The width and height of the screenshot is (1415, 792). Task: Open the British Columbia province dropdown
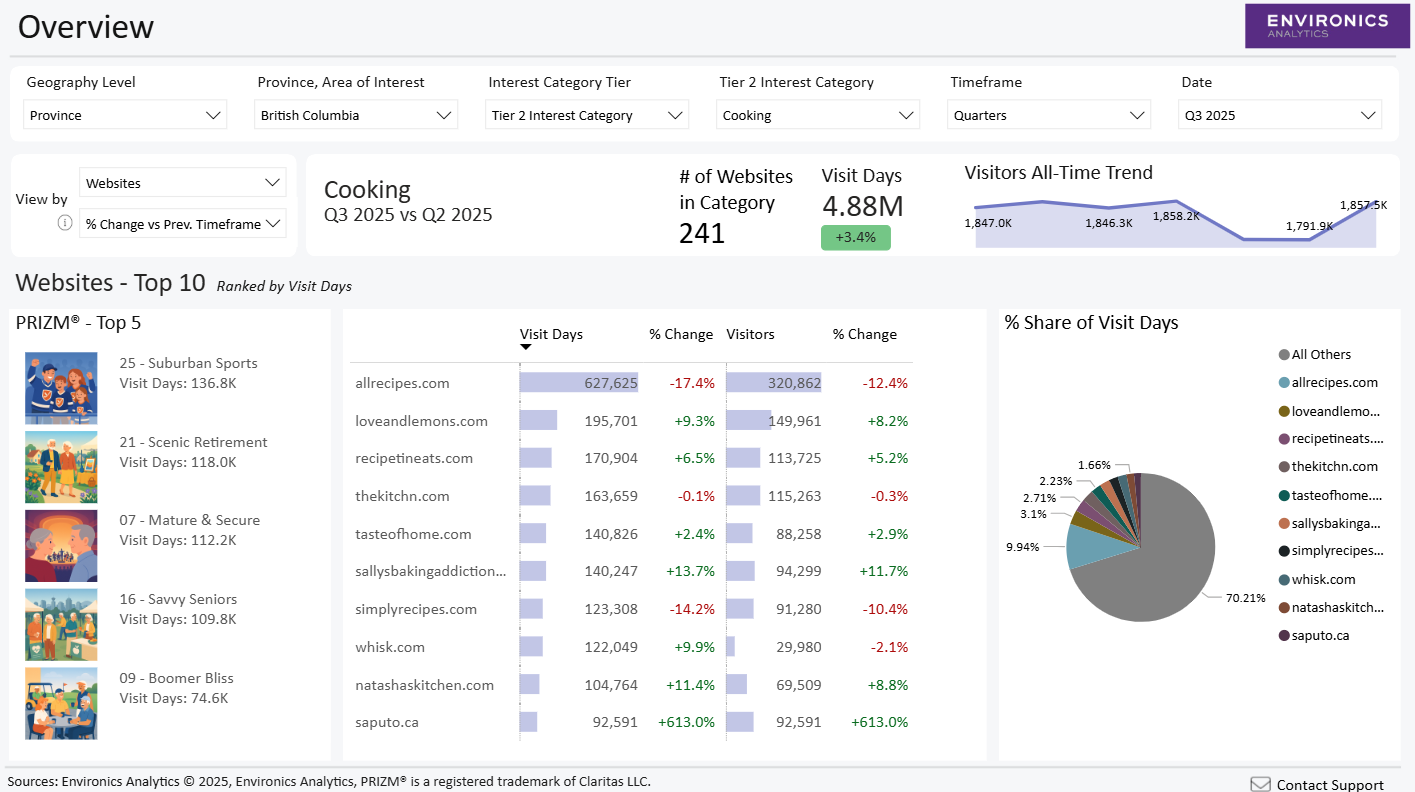click(355, 114)
